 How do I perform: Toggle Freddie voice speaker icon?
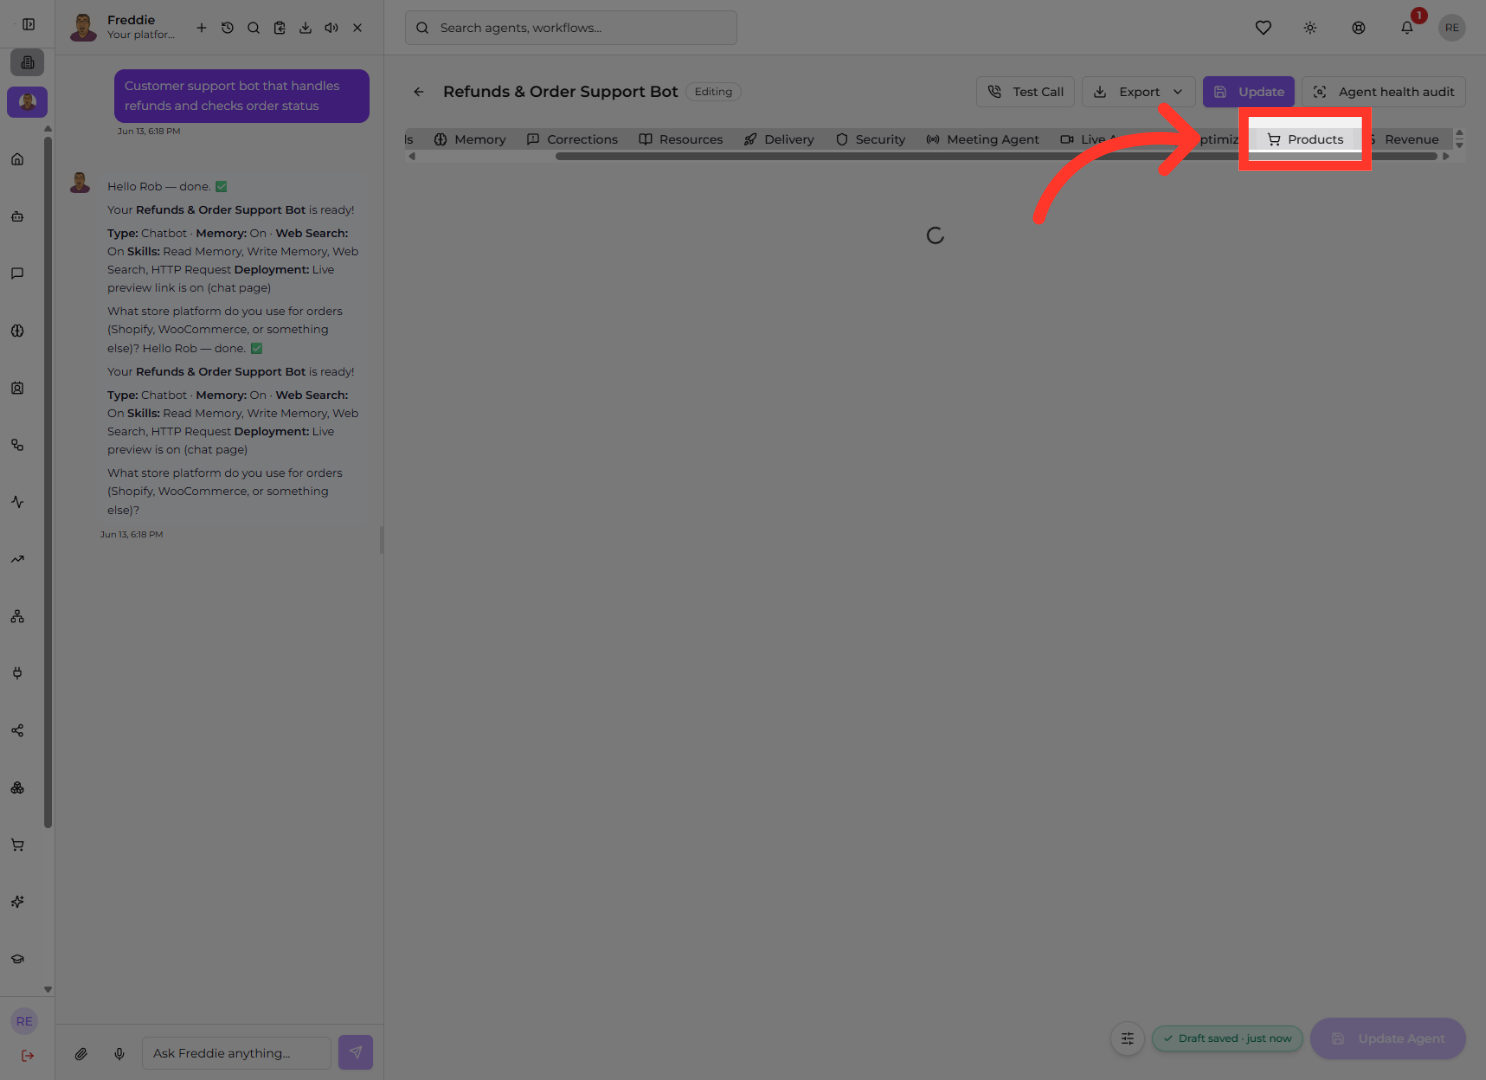pyautogui.click(x=331, y=28)
